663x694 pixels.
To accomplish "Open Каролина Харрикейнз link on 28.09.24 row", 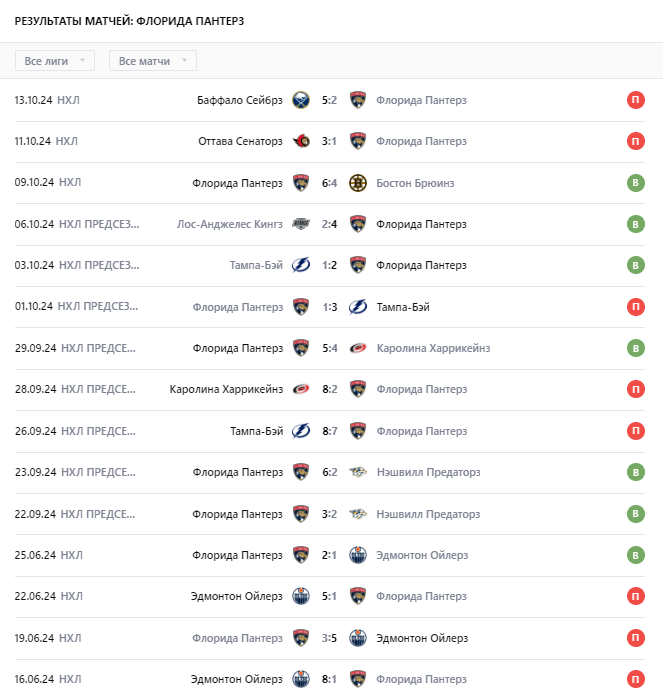I will pyautogui.click(x=226, y=389).
